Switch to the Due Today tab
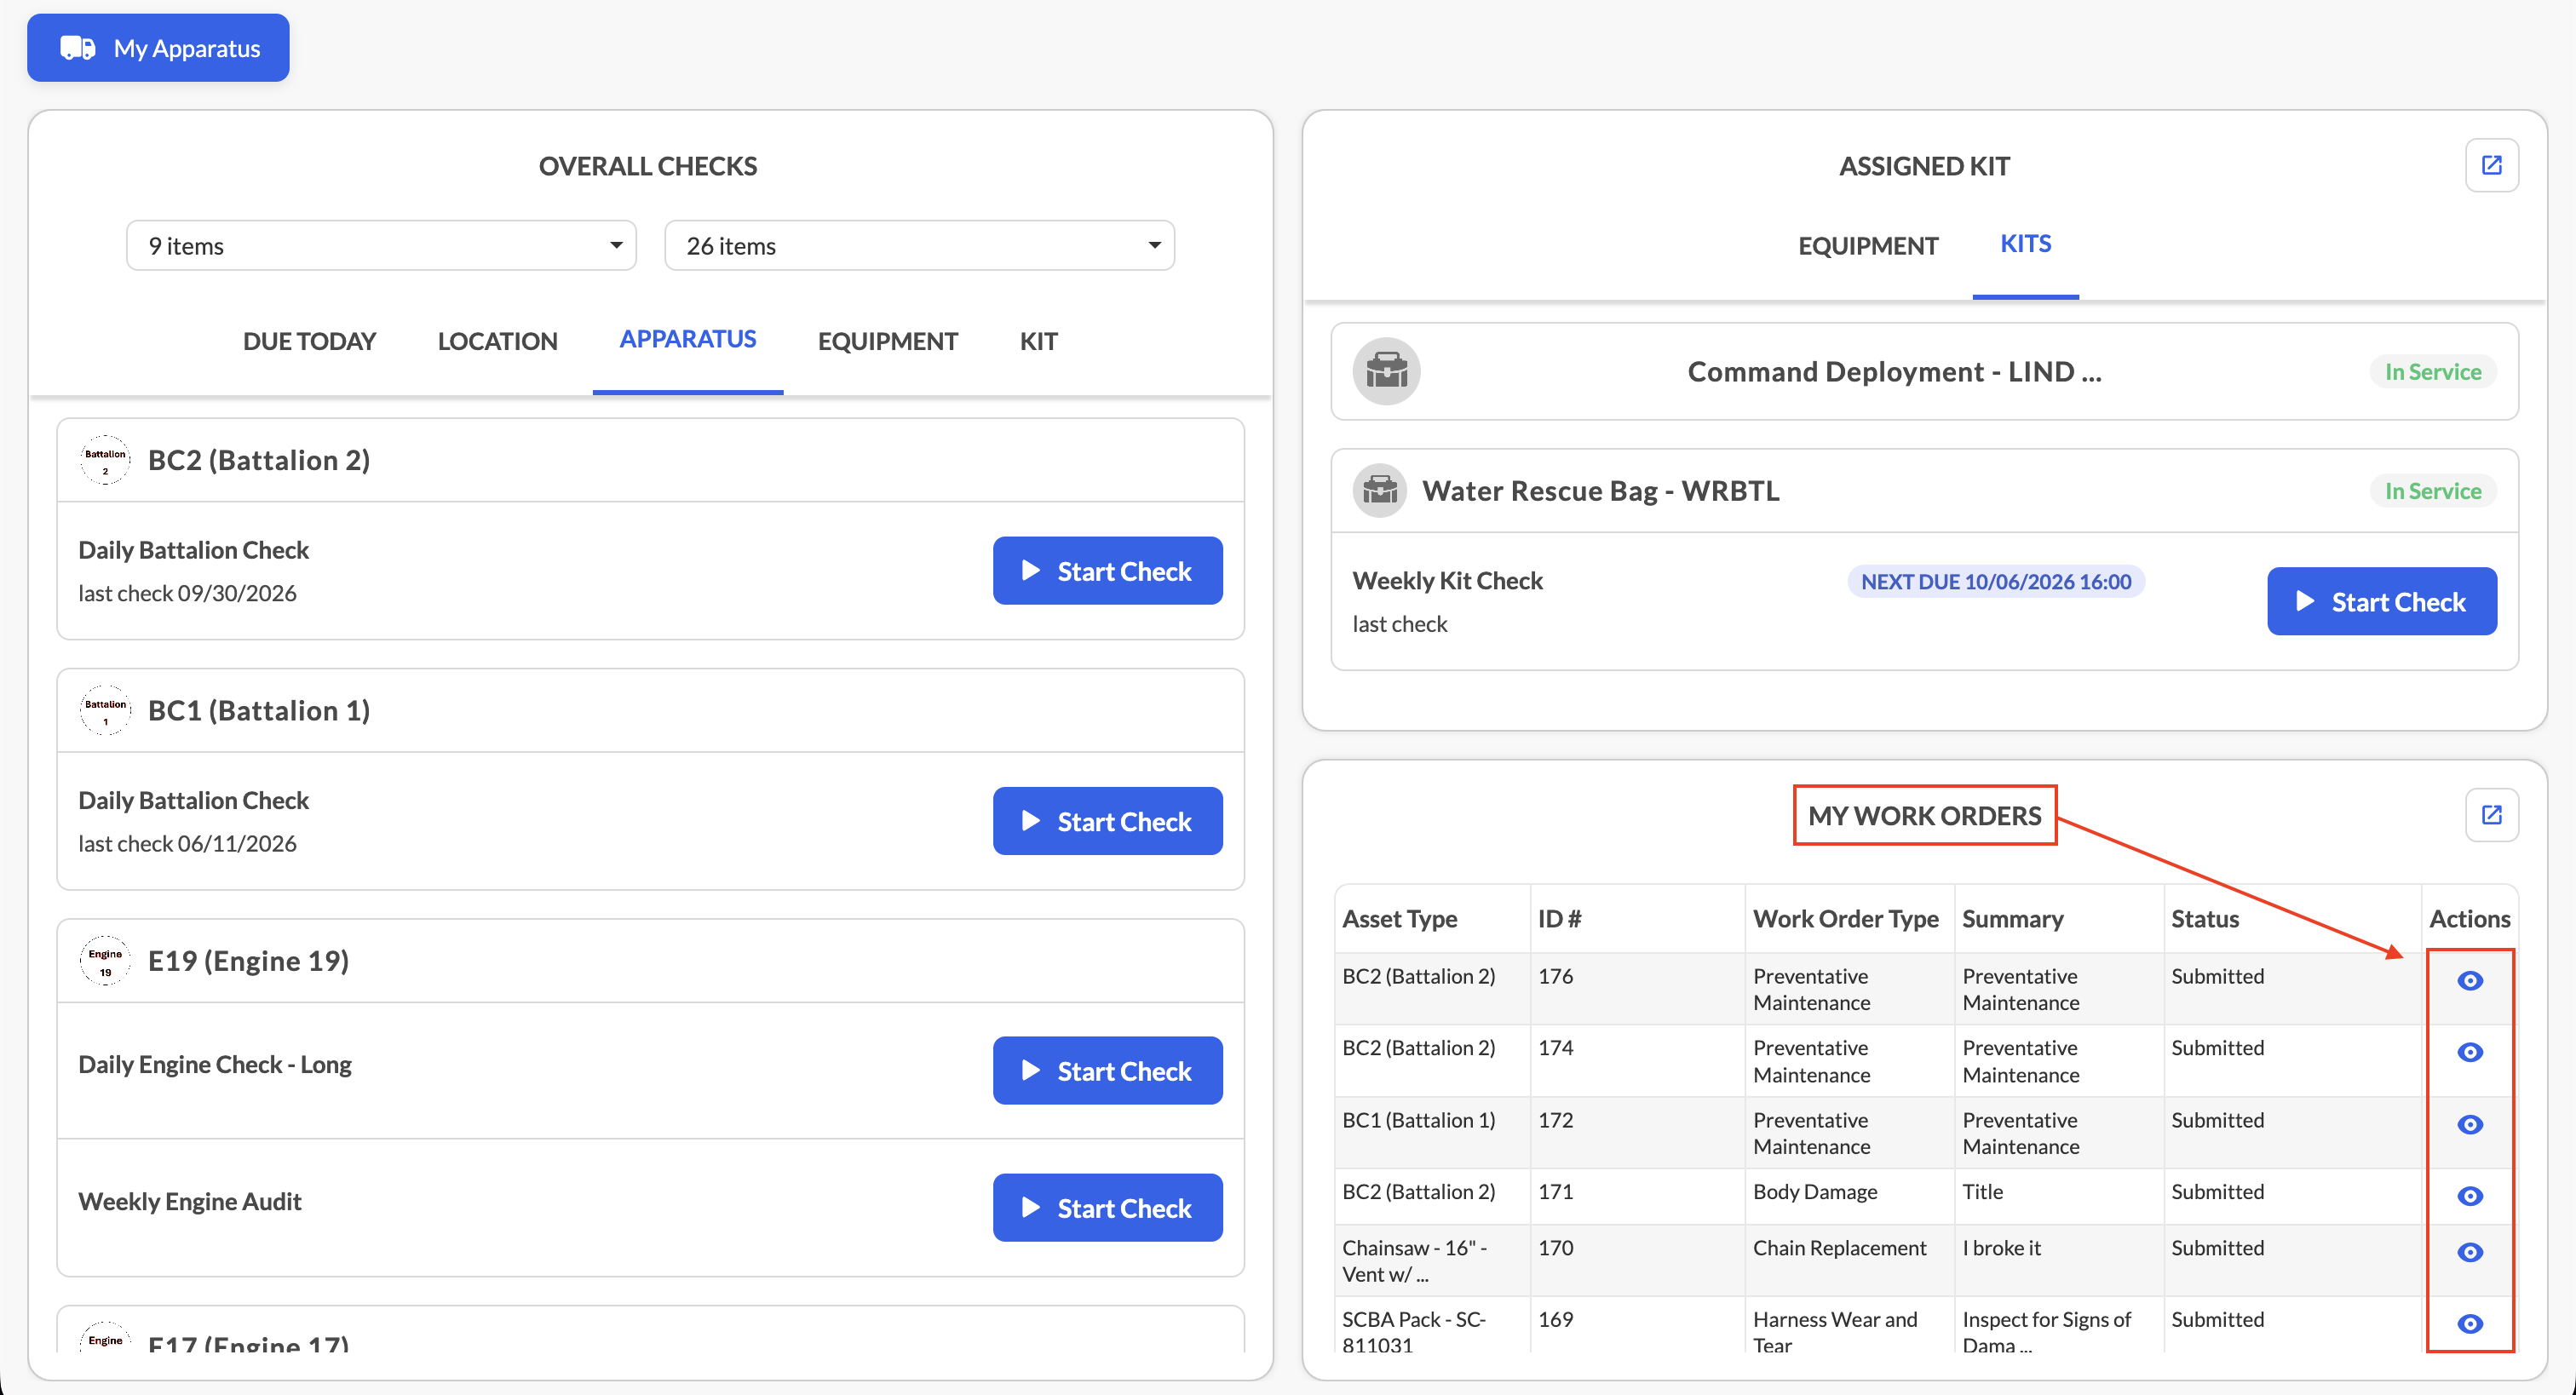Screen dimensions: 2576x1395 click(309, 341)
